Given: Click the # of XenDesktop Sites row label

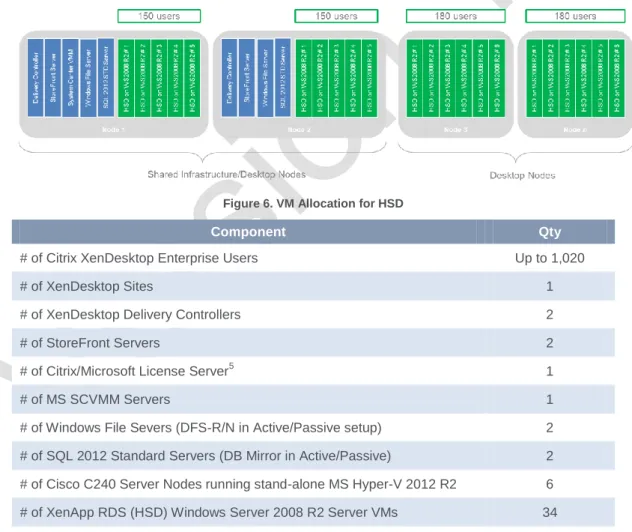Looking at the screenshot, I should coord(86,286).
